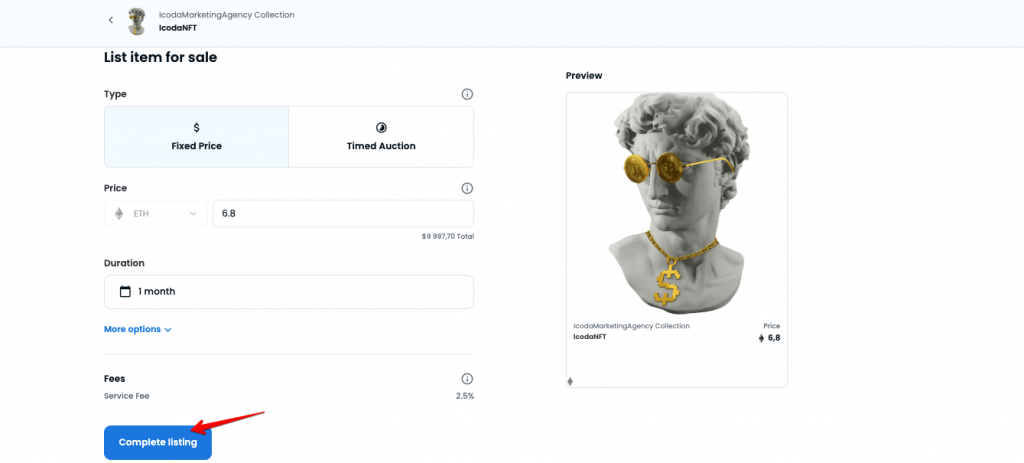The width and height of the screenshot is (1024, 463).
Task: Click the info icon next to Price
Action: click(467, 188)
